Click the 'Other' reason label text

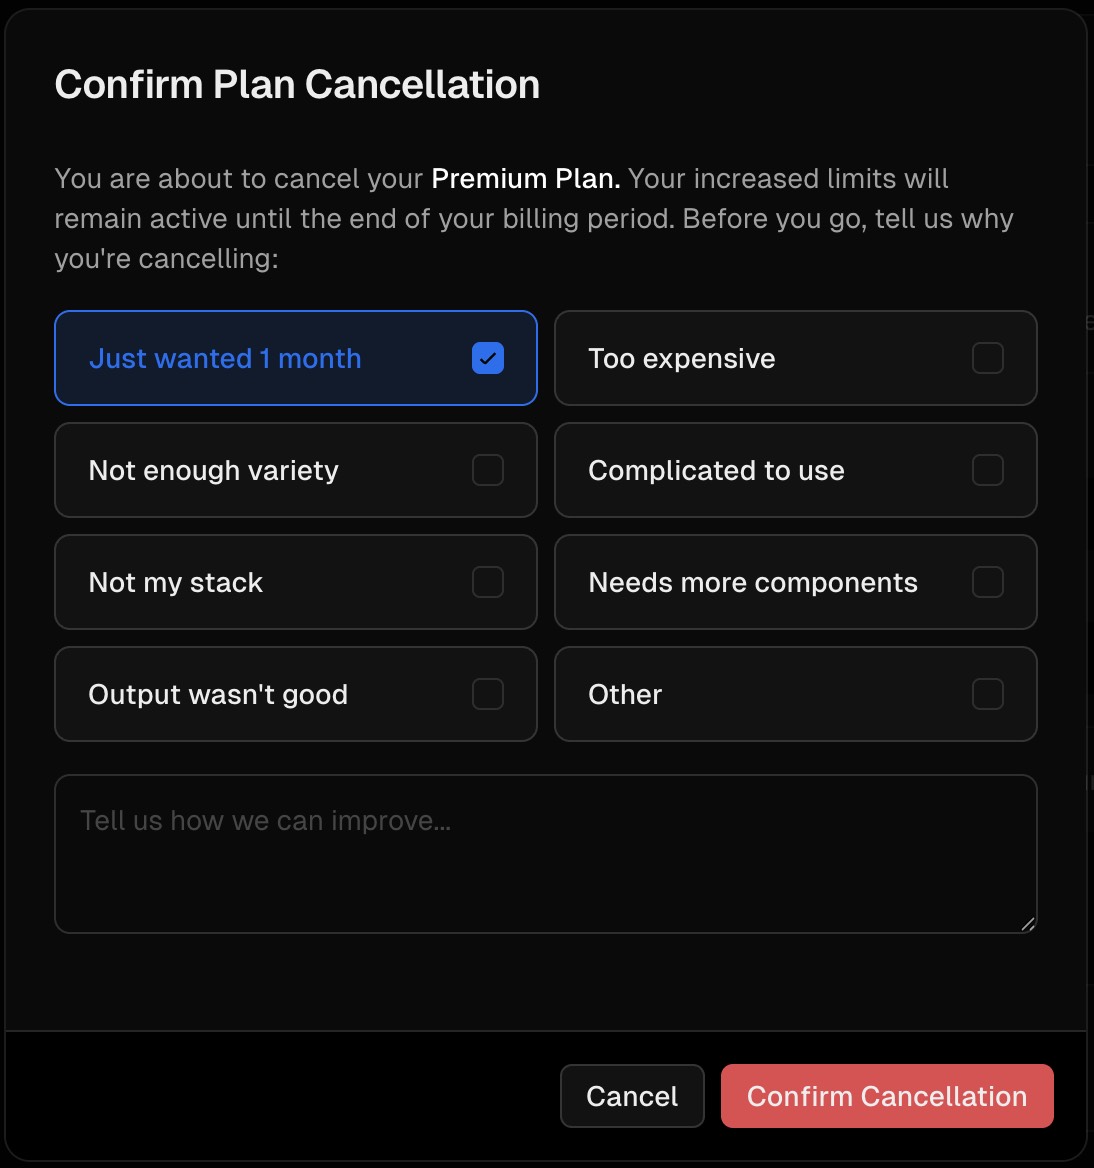[x=625, y=694]
